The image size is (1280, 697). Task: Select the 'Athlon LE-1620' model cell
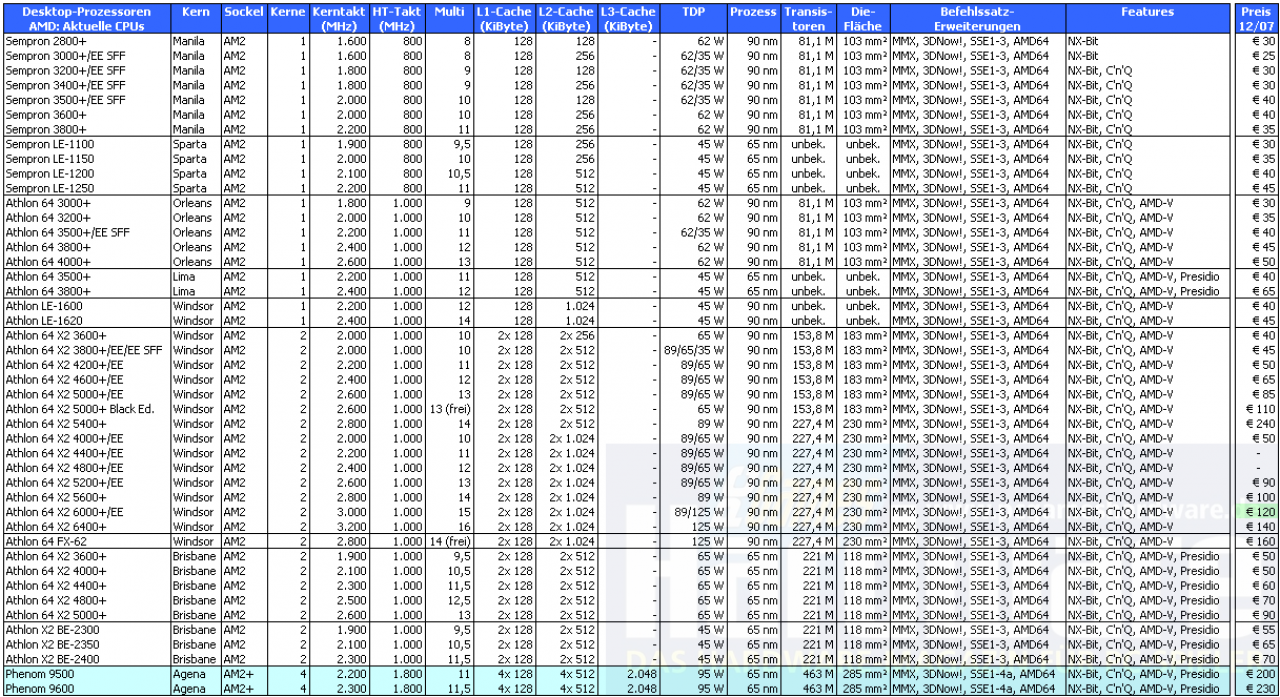[44, 321]
